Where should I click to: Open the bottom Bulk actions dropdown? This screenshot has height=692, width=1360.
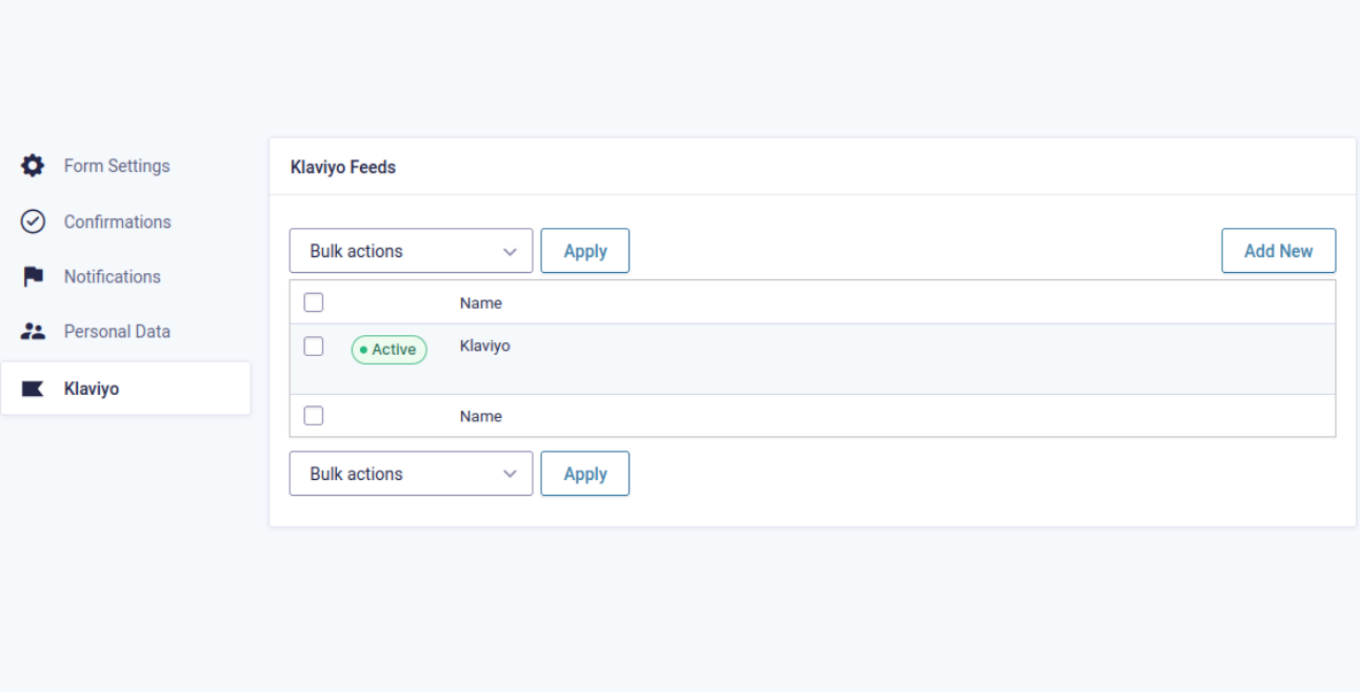(x=411, y=474)
